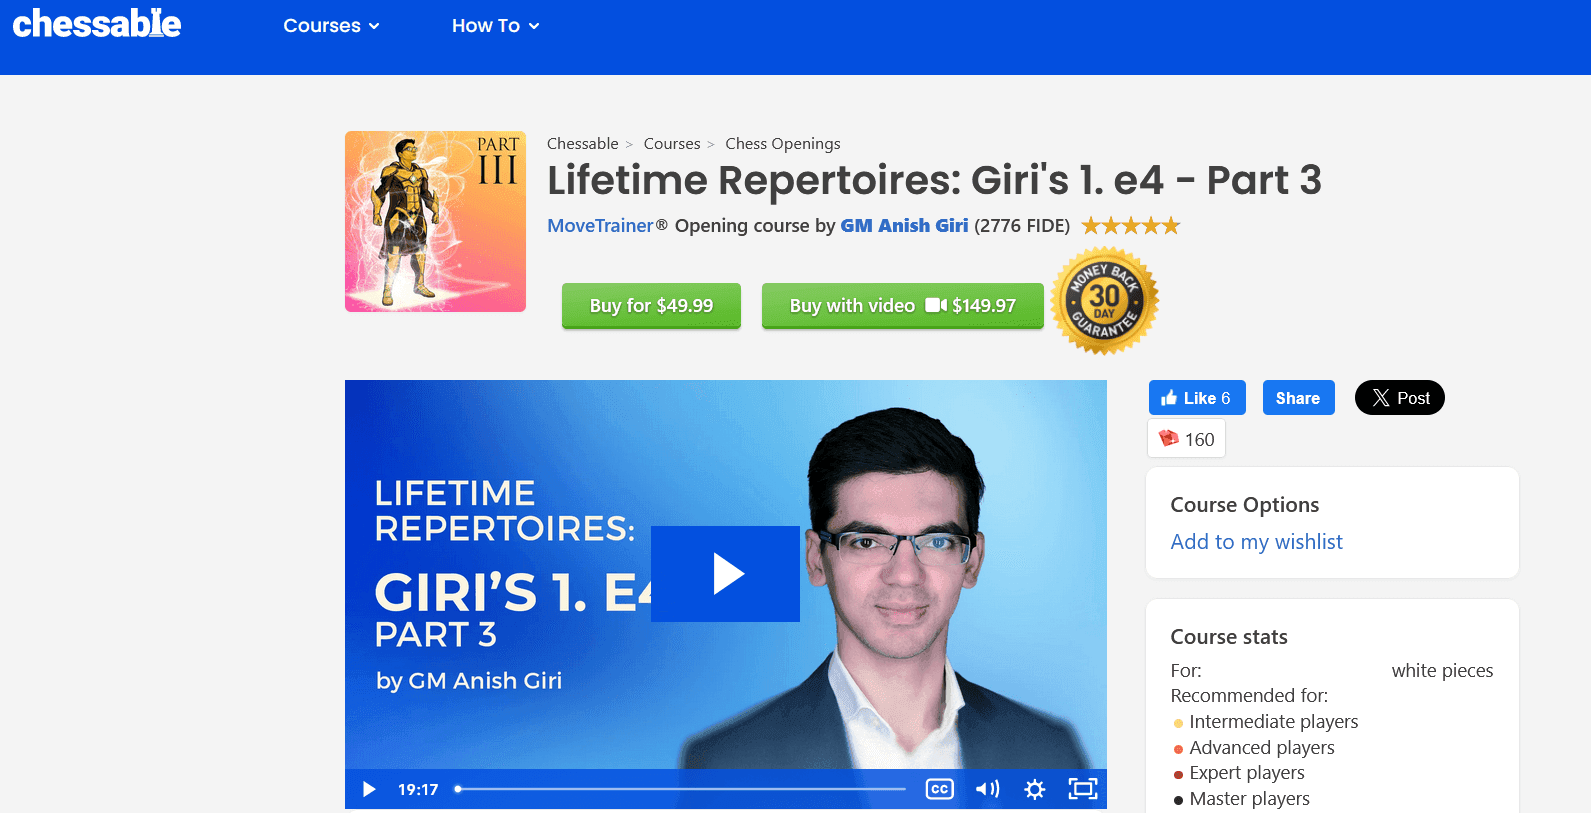Screen dimensions: 1591x813
Task: Toggle closed captions on the video
Action: pos(939,789)
